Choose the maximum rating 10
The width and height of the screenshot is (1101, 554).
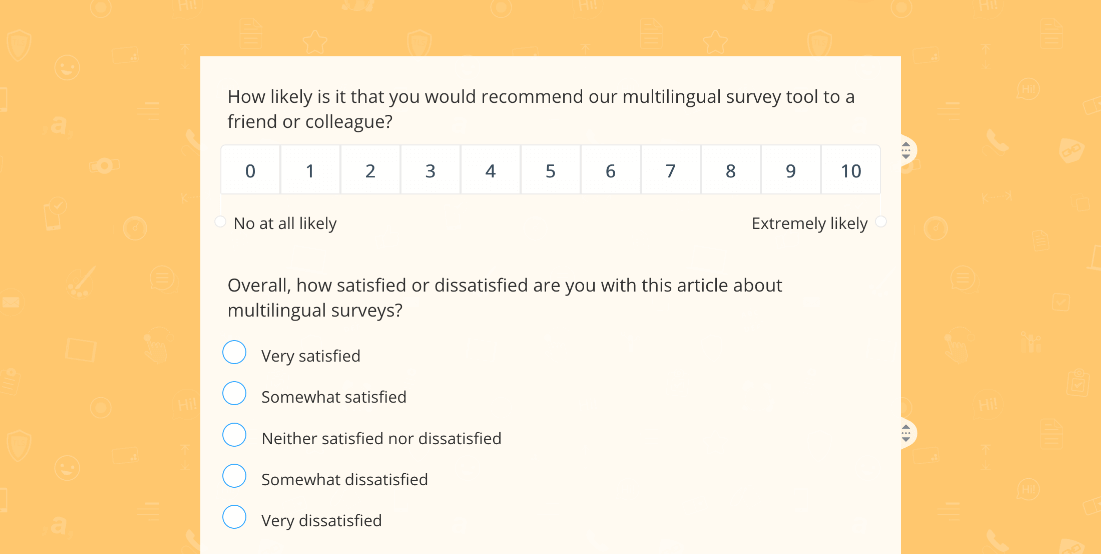(850, 170)
